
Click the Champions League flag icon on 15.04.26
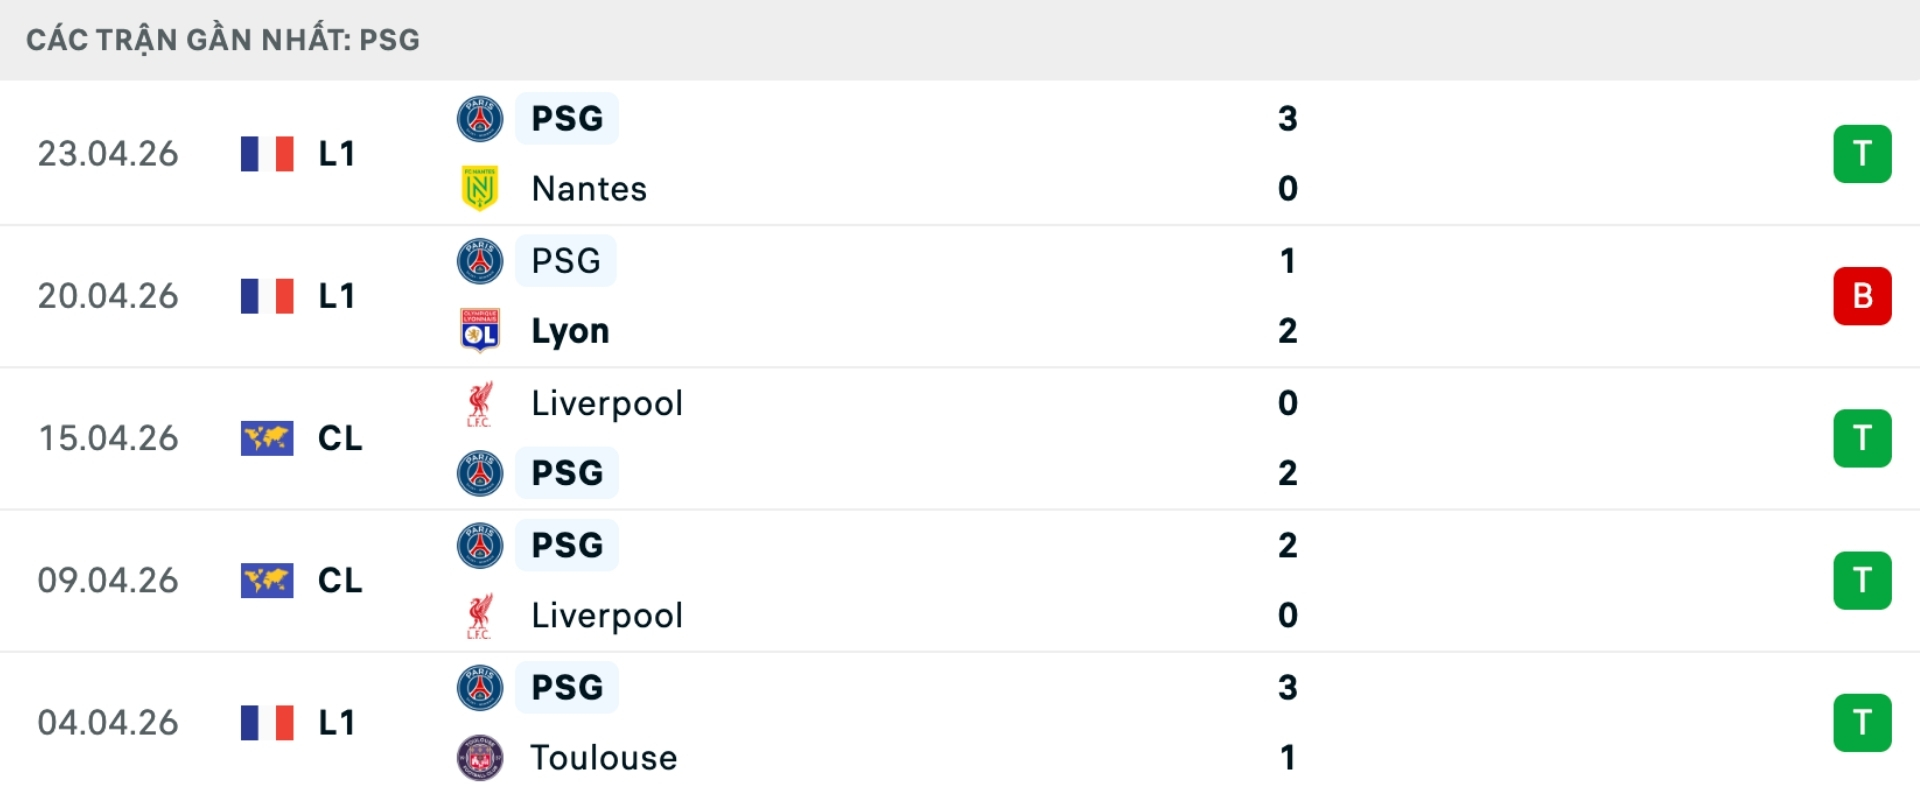tap(267, 438)
